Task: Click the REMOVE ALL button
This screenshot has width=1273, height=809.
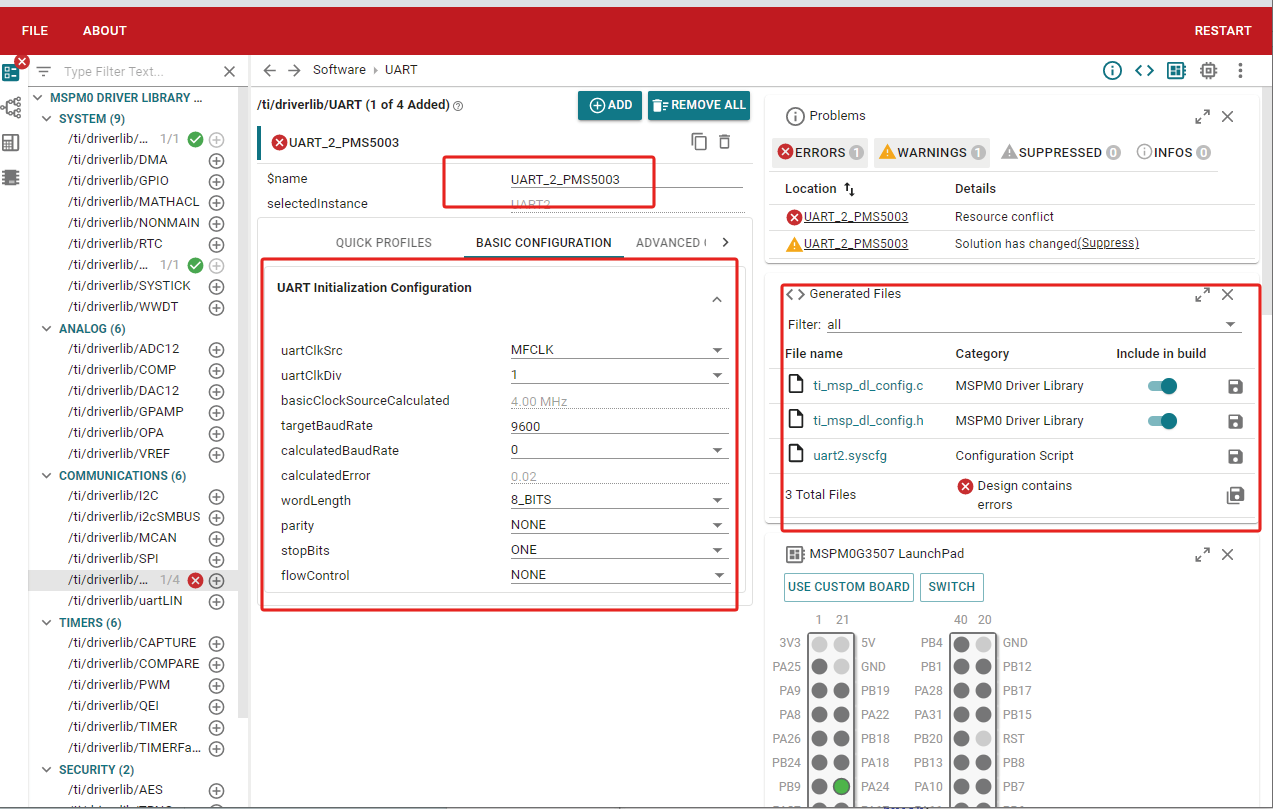Action: (x=699, y=105)
